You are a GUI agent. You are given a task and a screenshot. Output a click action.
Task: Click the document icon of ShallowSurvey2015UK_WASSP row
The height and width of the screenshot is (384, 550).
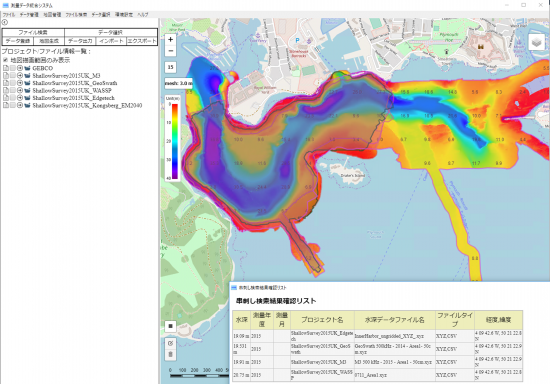(x=6, y=90)
